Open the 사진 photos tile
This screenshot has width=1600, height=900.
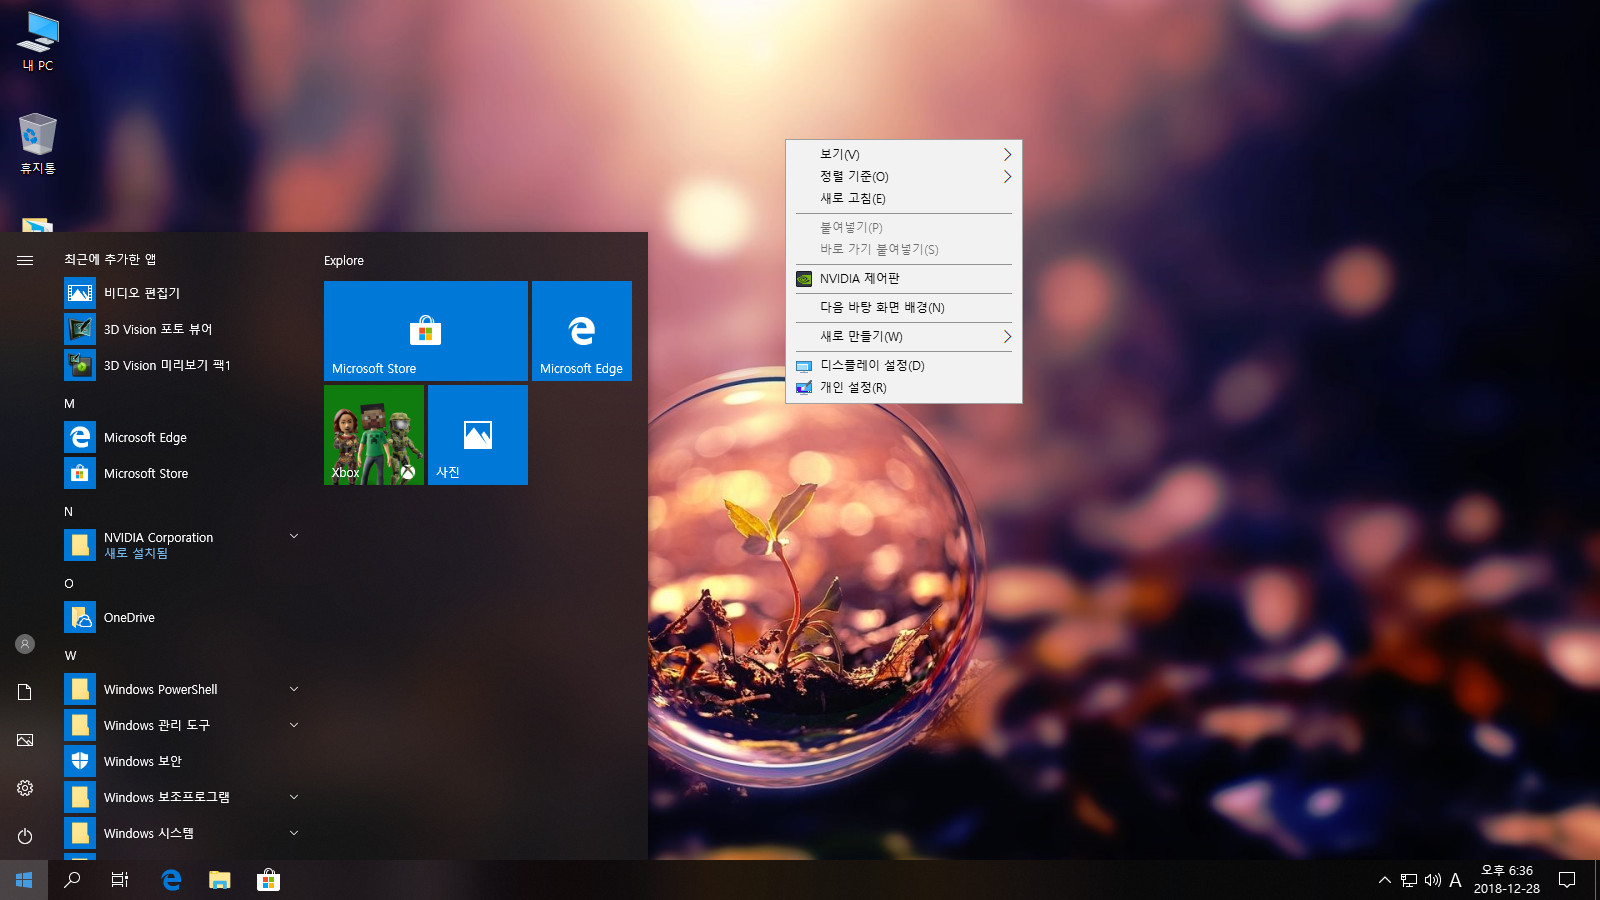pos(478,435)
